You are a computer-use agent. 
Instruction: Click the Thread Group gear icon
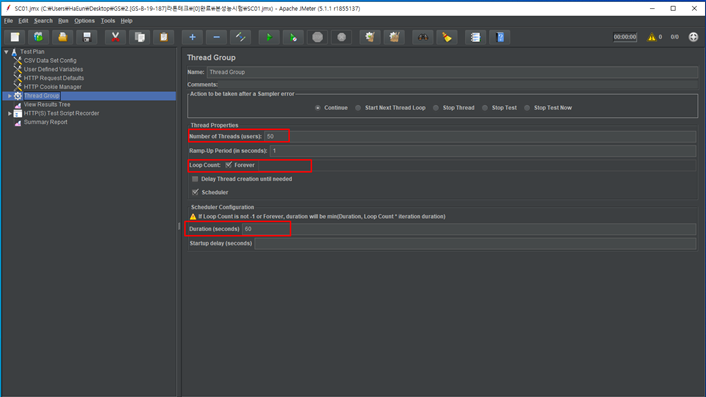coord(18,96)
